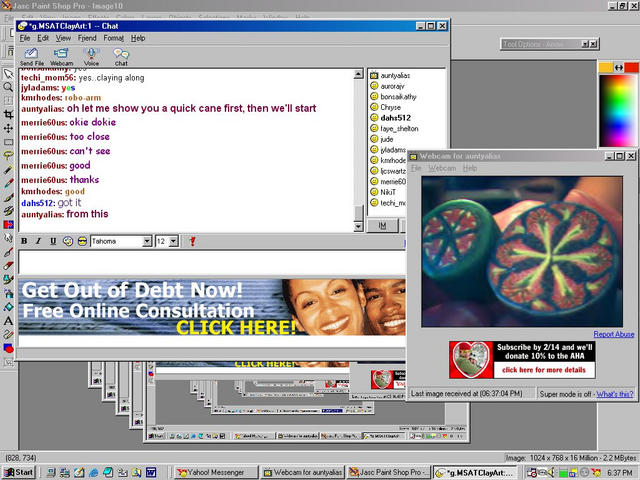The width and height of the screenshot is (640, 480).
Task: Click the AHA subscribe banner in webcam window
Action: tap(522, 360)
